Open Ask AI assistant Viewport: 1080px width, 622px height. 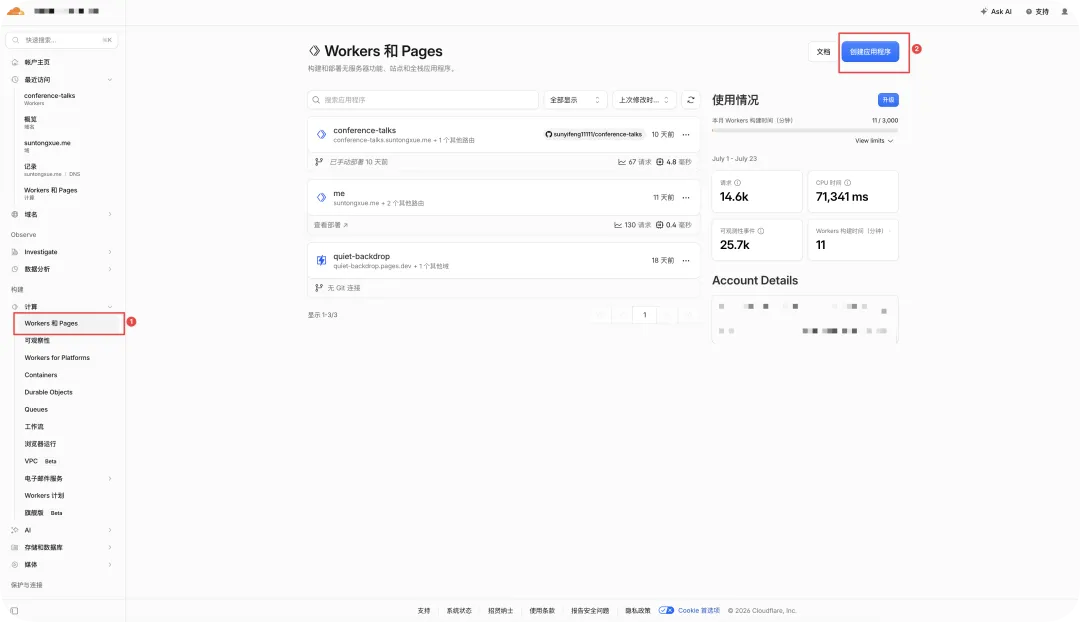[x=996, y=12]
